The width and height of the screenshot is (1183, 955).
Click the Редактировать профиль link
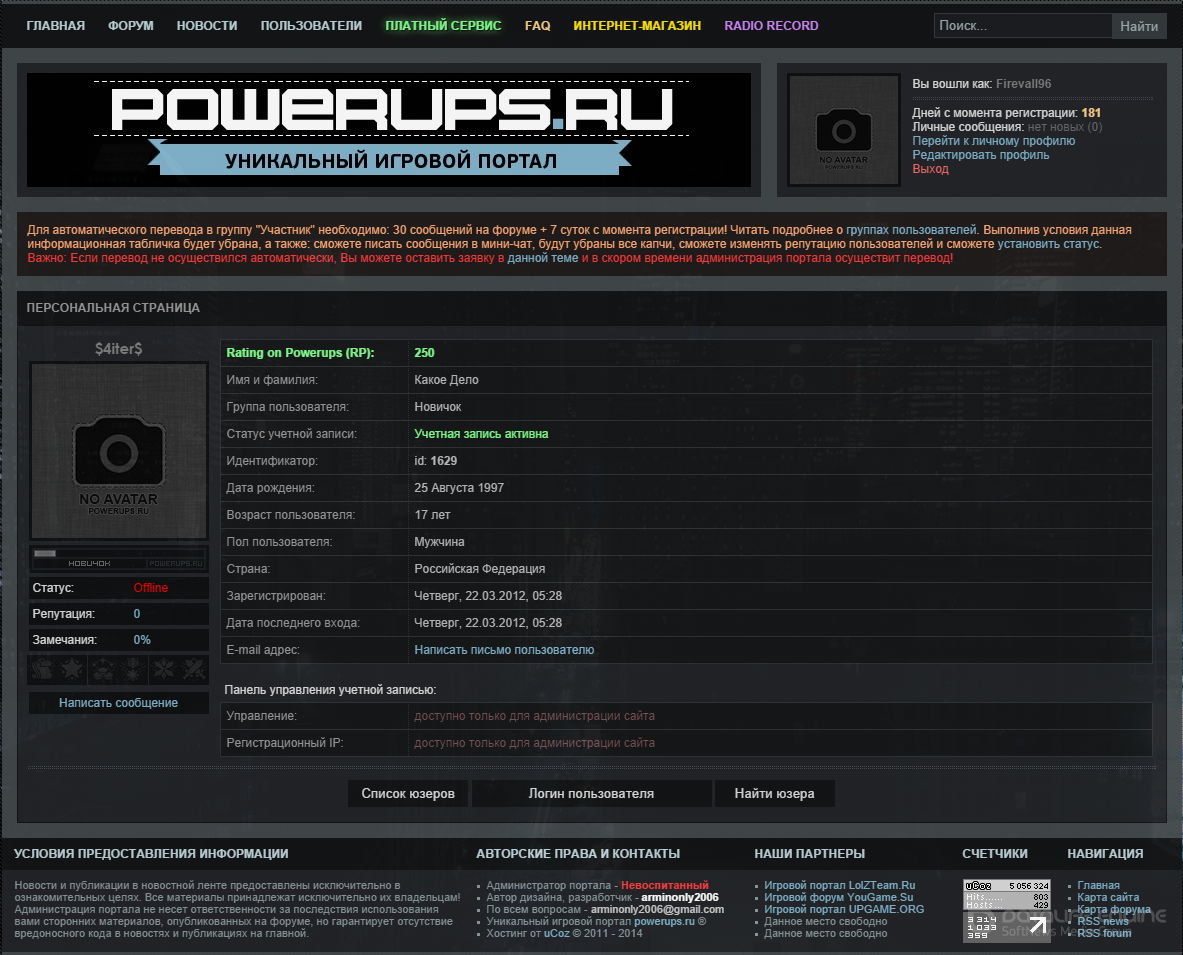point(980,155)
